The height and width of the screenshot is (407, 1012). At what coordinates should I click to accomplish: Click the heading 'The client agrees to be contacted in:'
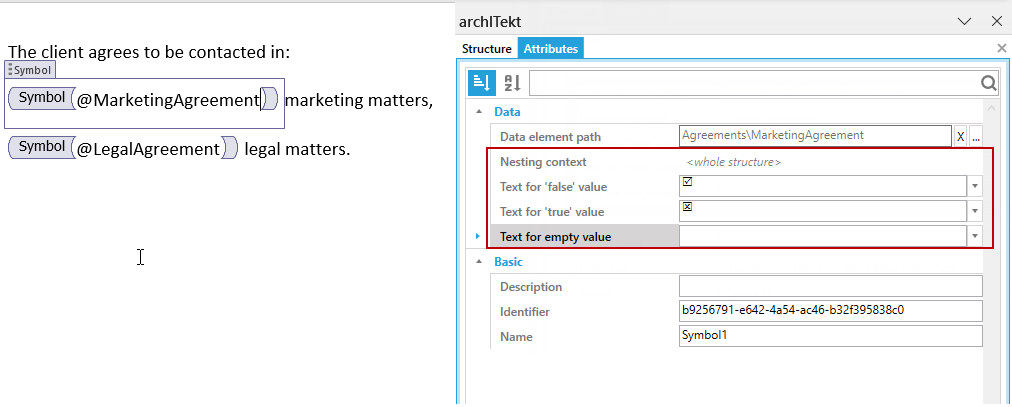pyautogui.click(x=149, y=52)
